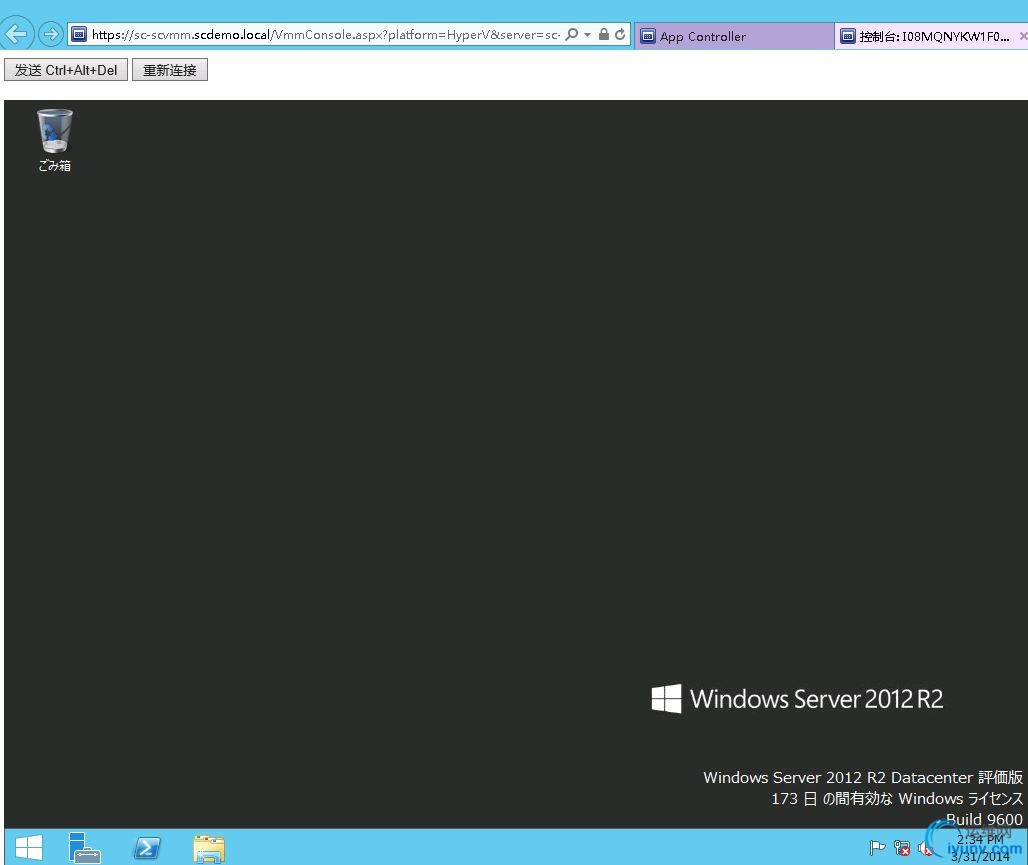Launch PowerShell from the taskbar
This screenshot has height=865, width=1028.
[x=147, y=848]
